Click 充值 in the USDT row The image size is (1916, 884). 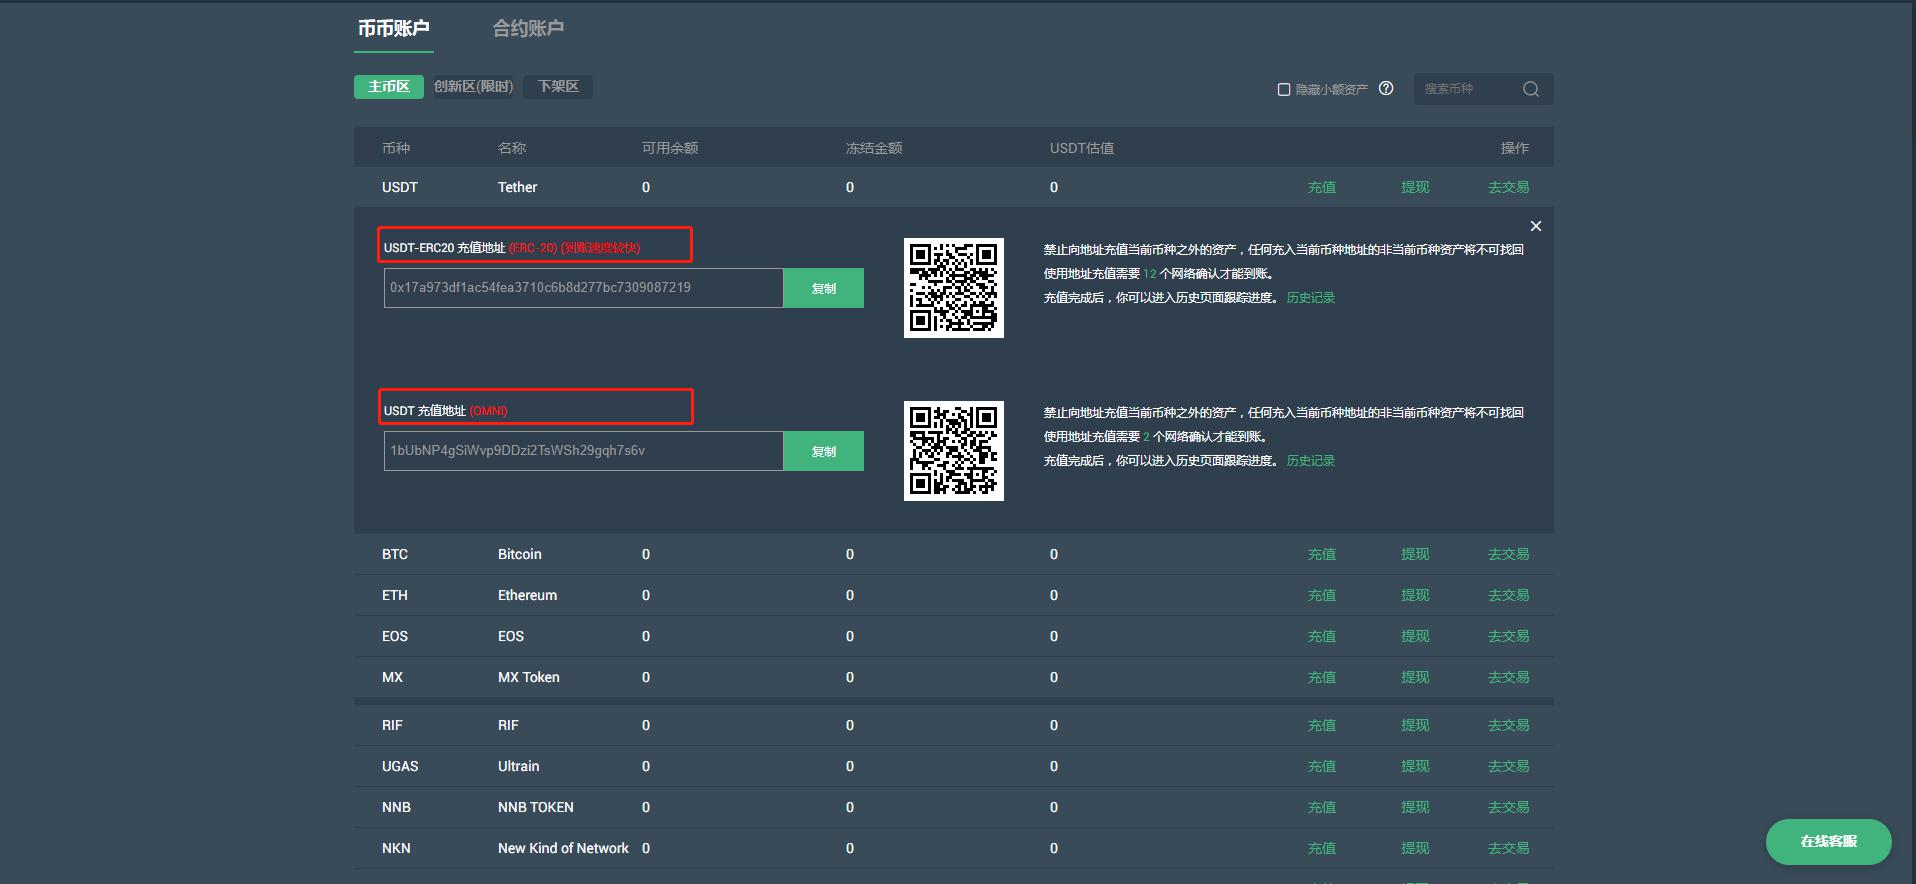pyautogui.click(x=1322, y=187)
